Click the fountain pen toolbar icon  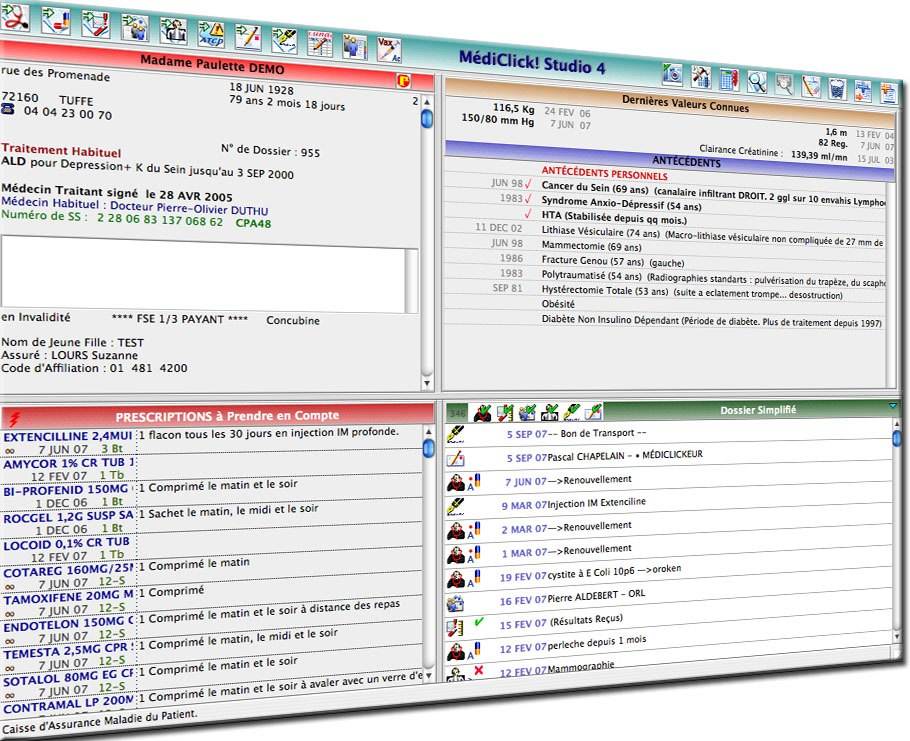284,41
